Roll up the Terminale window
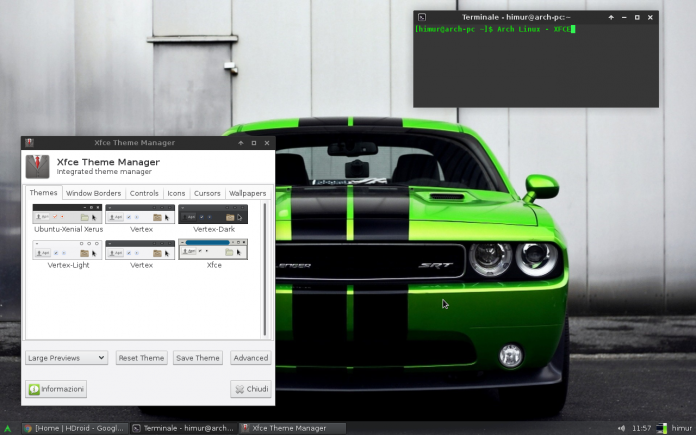This screenshot has height=435, width=696. pyautogui.click(x=611, y=17)
